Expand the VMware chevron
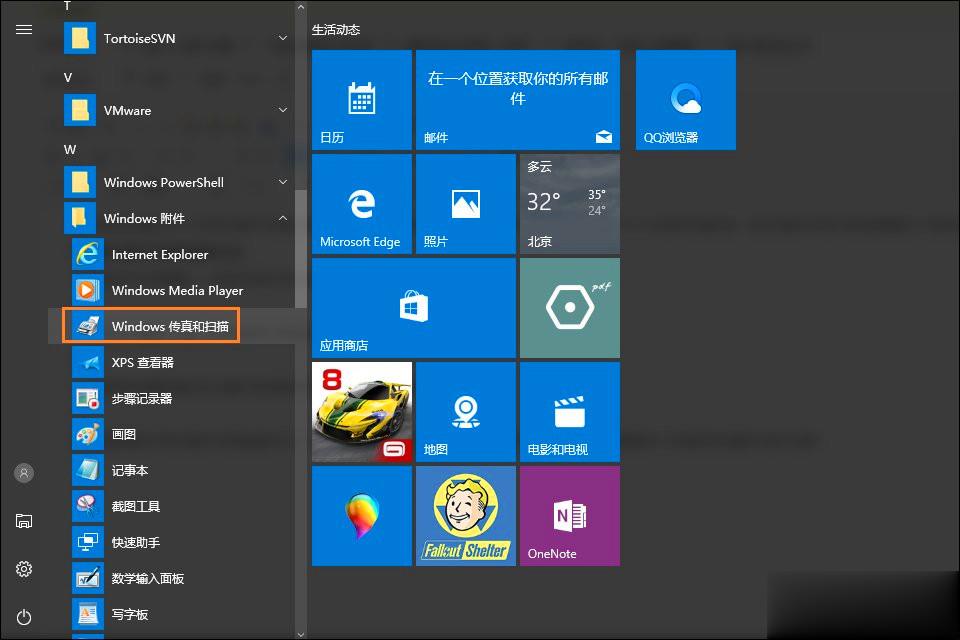This screenshot has height=640, width=960. pyautogui.click(x=283, y=110)
